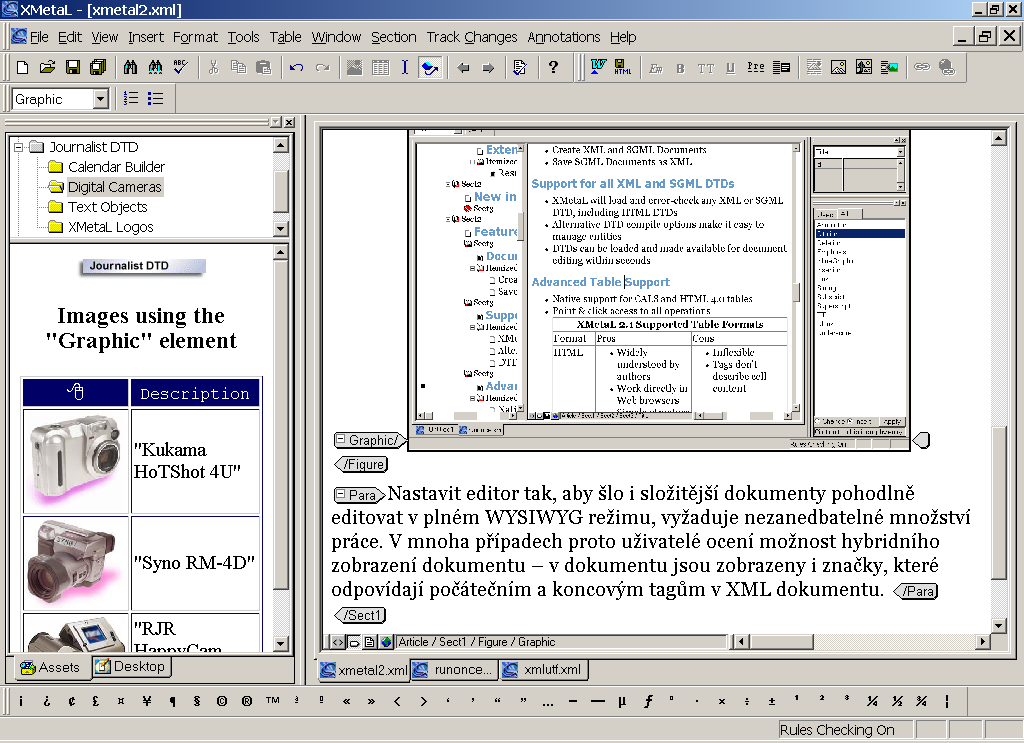Click the Insert Table toolbar icon

click(x=380, y=68)
